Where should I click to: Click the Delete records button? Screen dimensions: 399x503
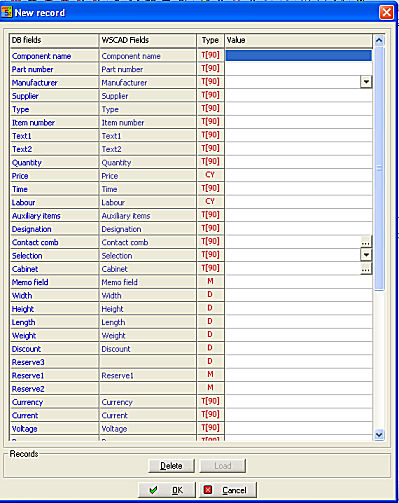point(171,466)
